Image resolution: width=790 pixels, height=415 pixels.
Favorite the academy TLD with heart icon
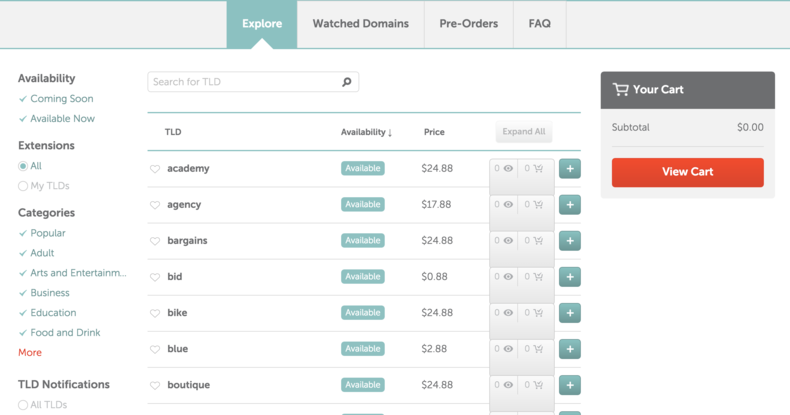pyautogui.click(x=155, y=169)
